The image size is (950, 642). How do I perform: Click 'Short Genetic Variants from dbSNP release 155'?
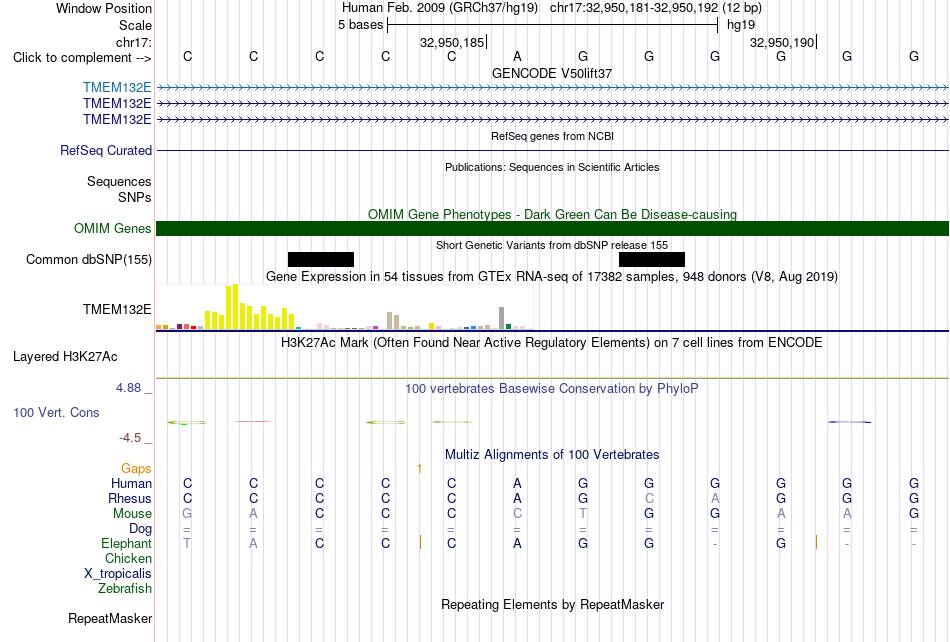click(552, 245)
